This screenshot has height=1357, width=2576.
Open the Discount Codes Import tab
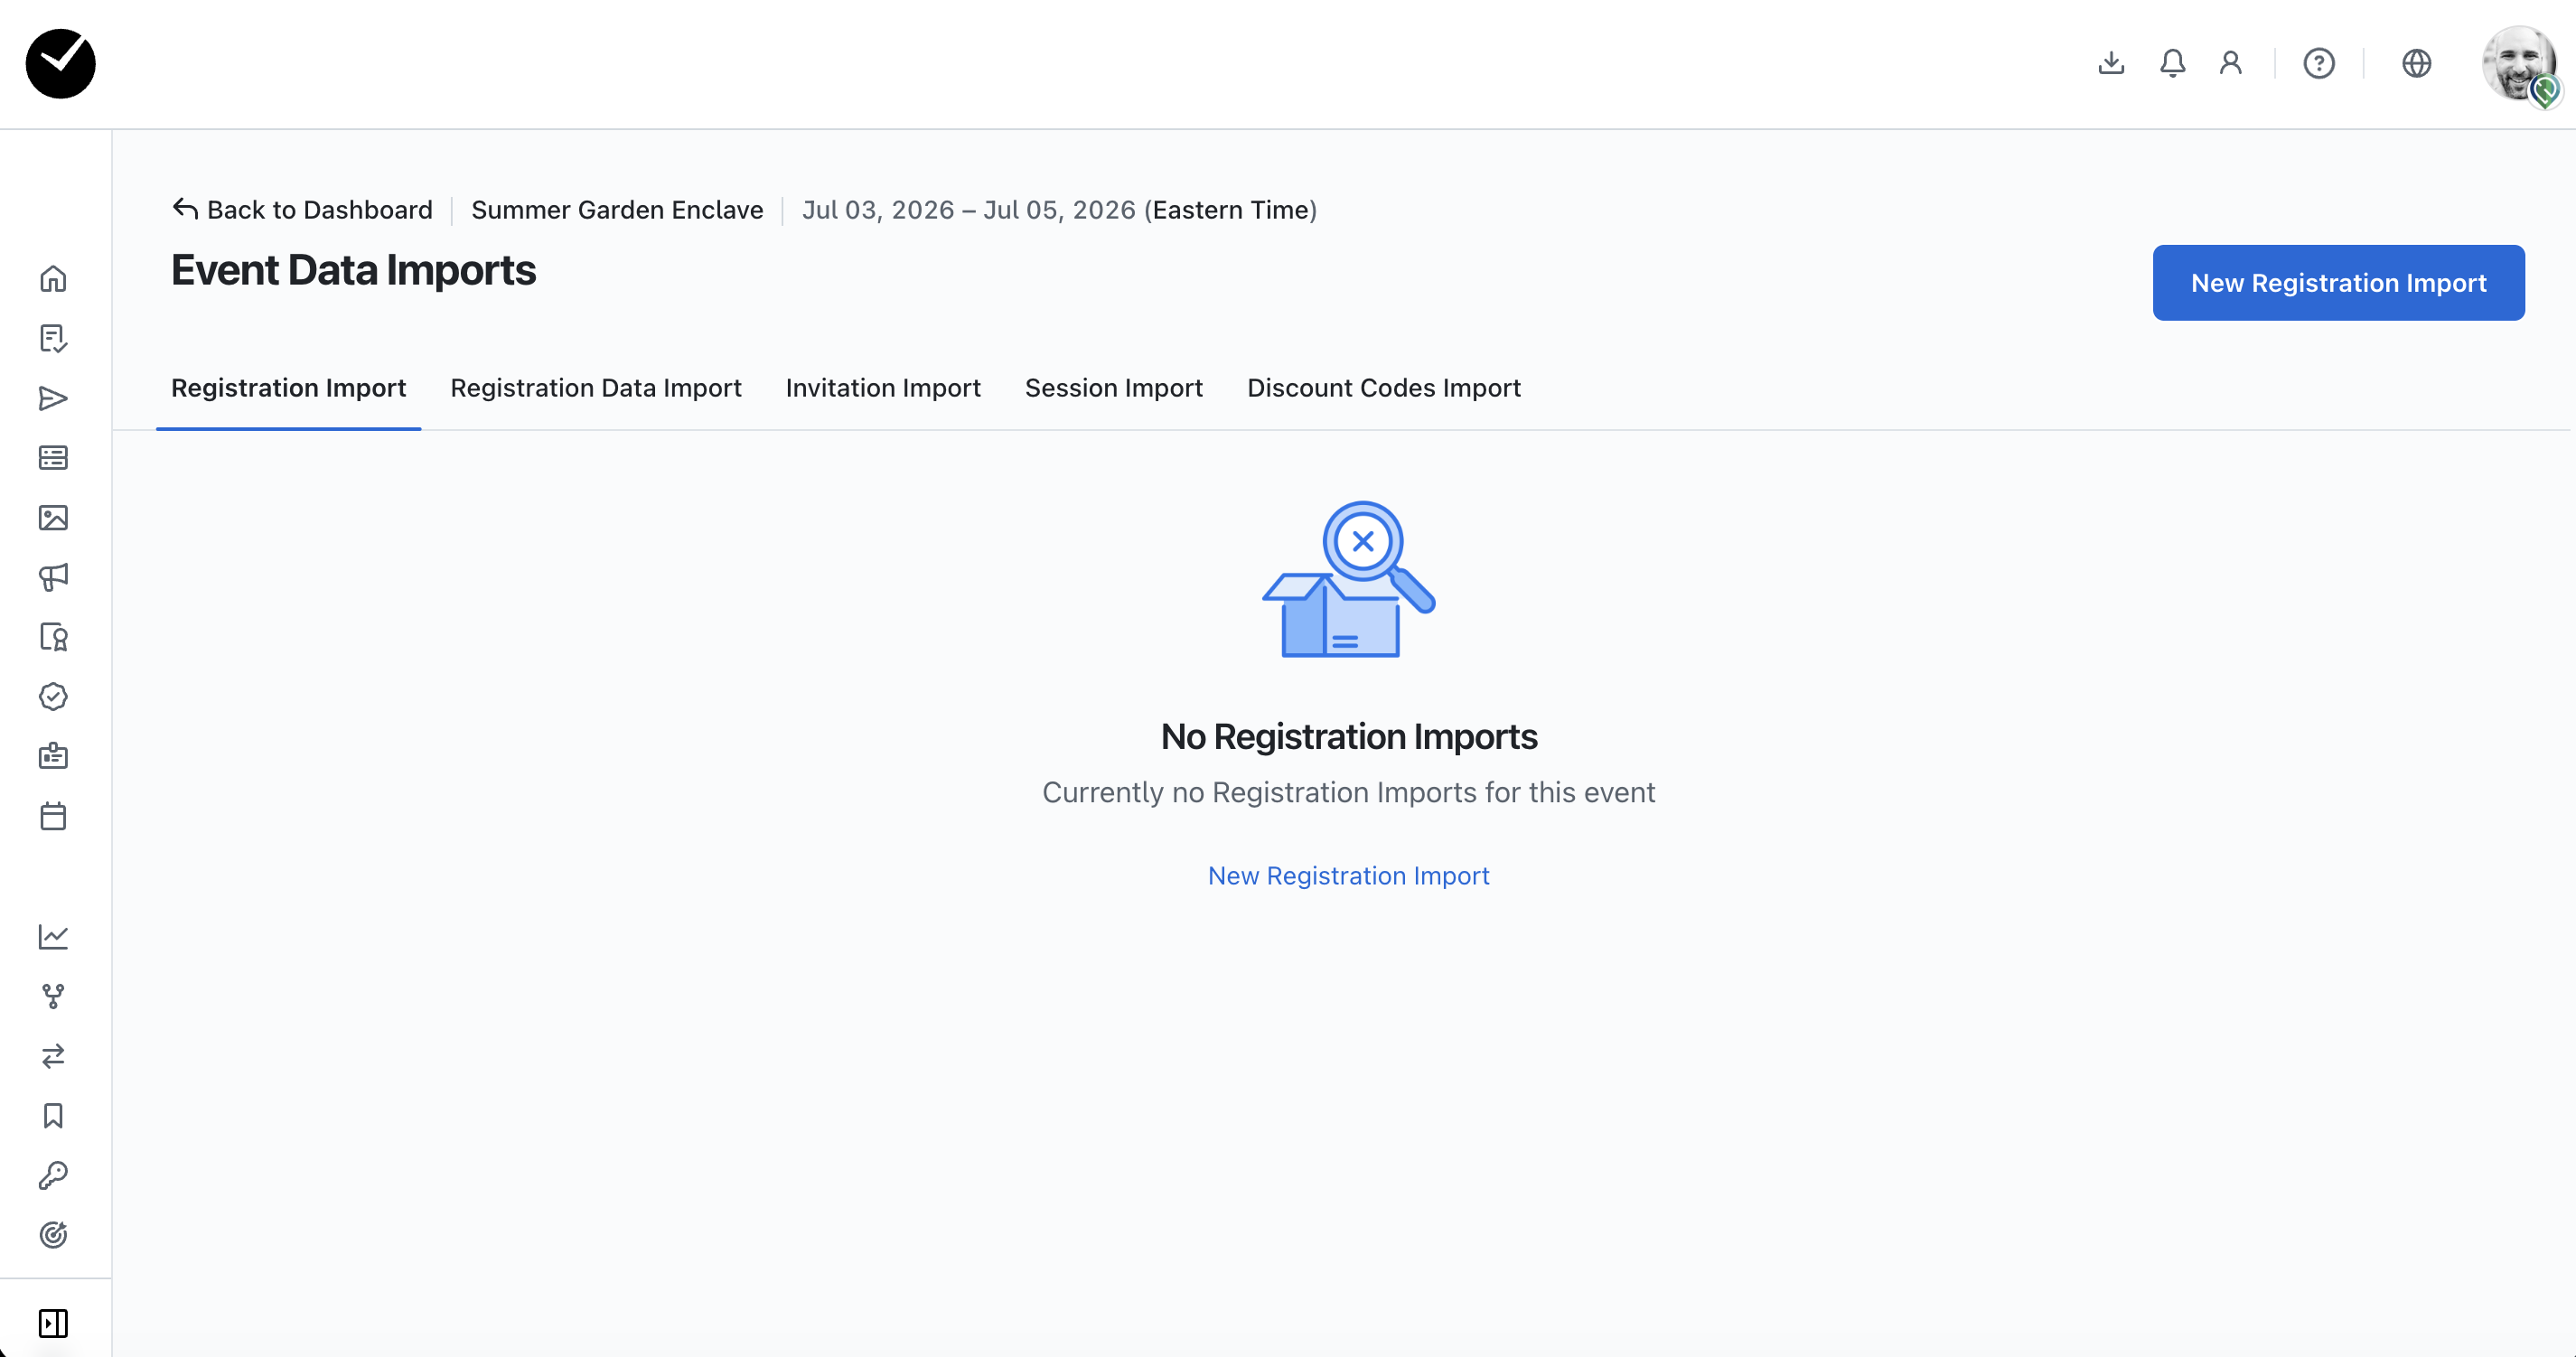click(x=1383, y=388)
